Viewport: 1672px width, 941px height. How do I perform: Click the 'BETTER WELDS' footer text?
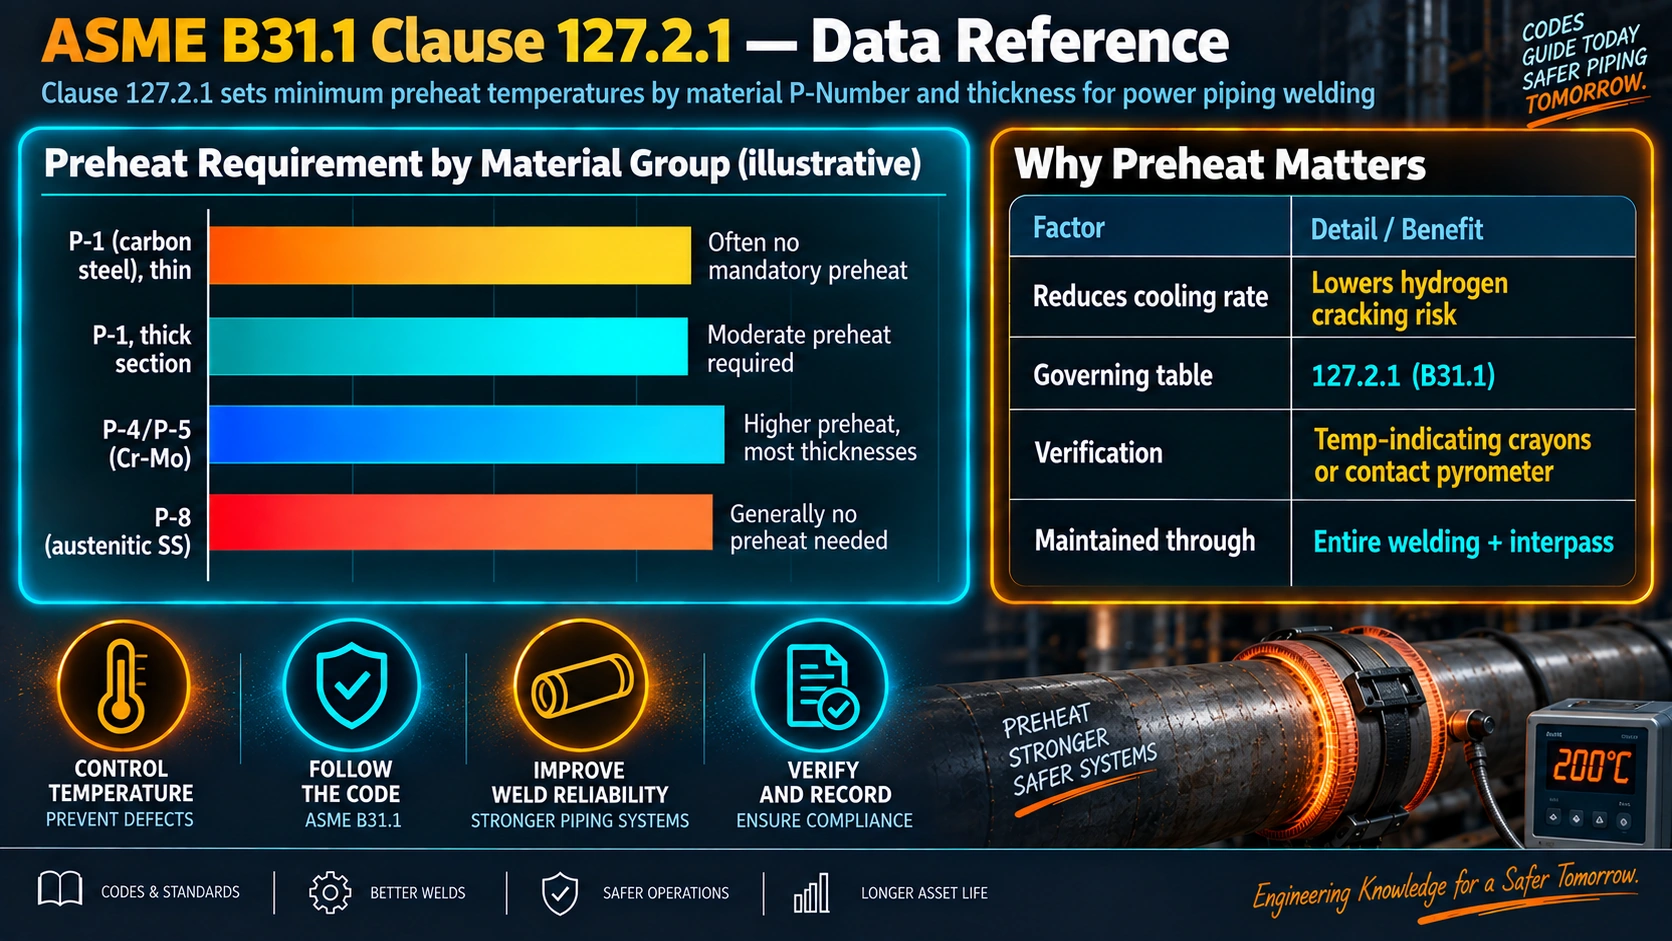(x=418, y=893)
